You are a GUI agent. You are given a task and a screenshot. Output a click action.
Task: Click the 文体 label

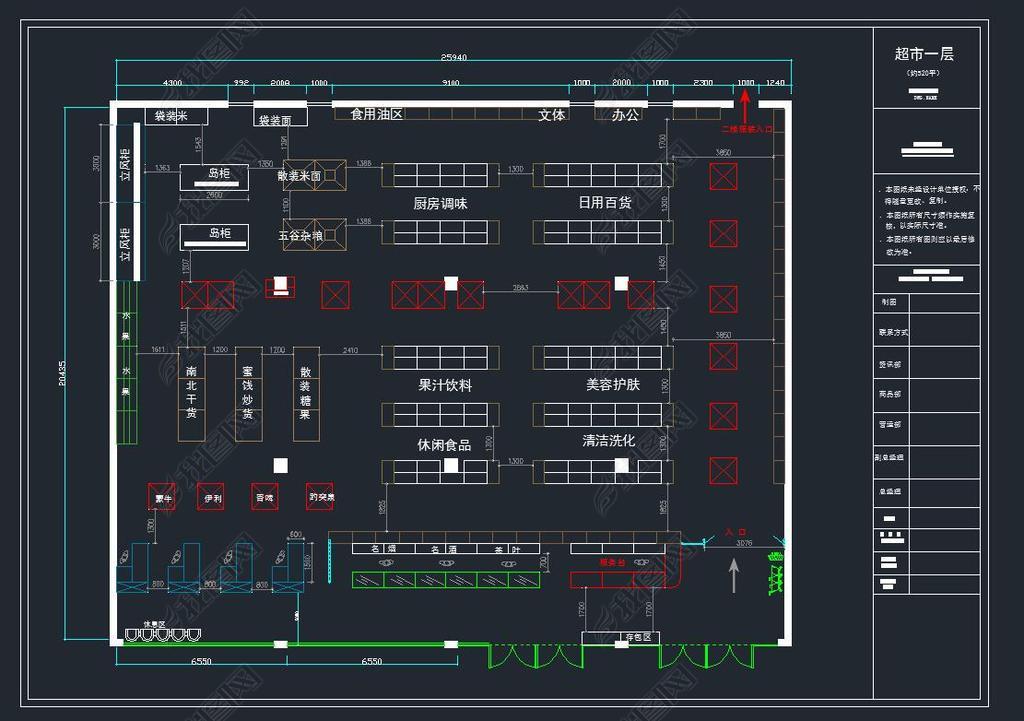[x=551, y=115]
